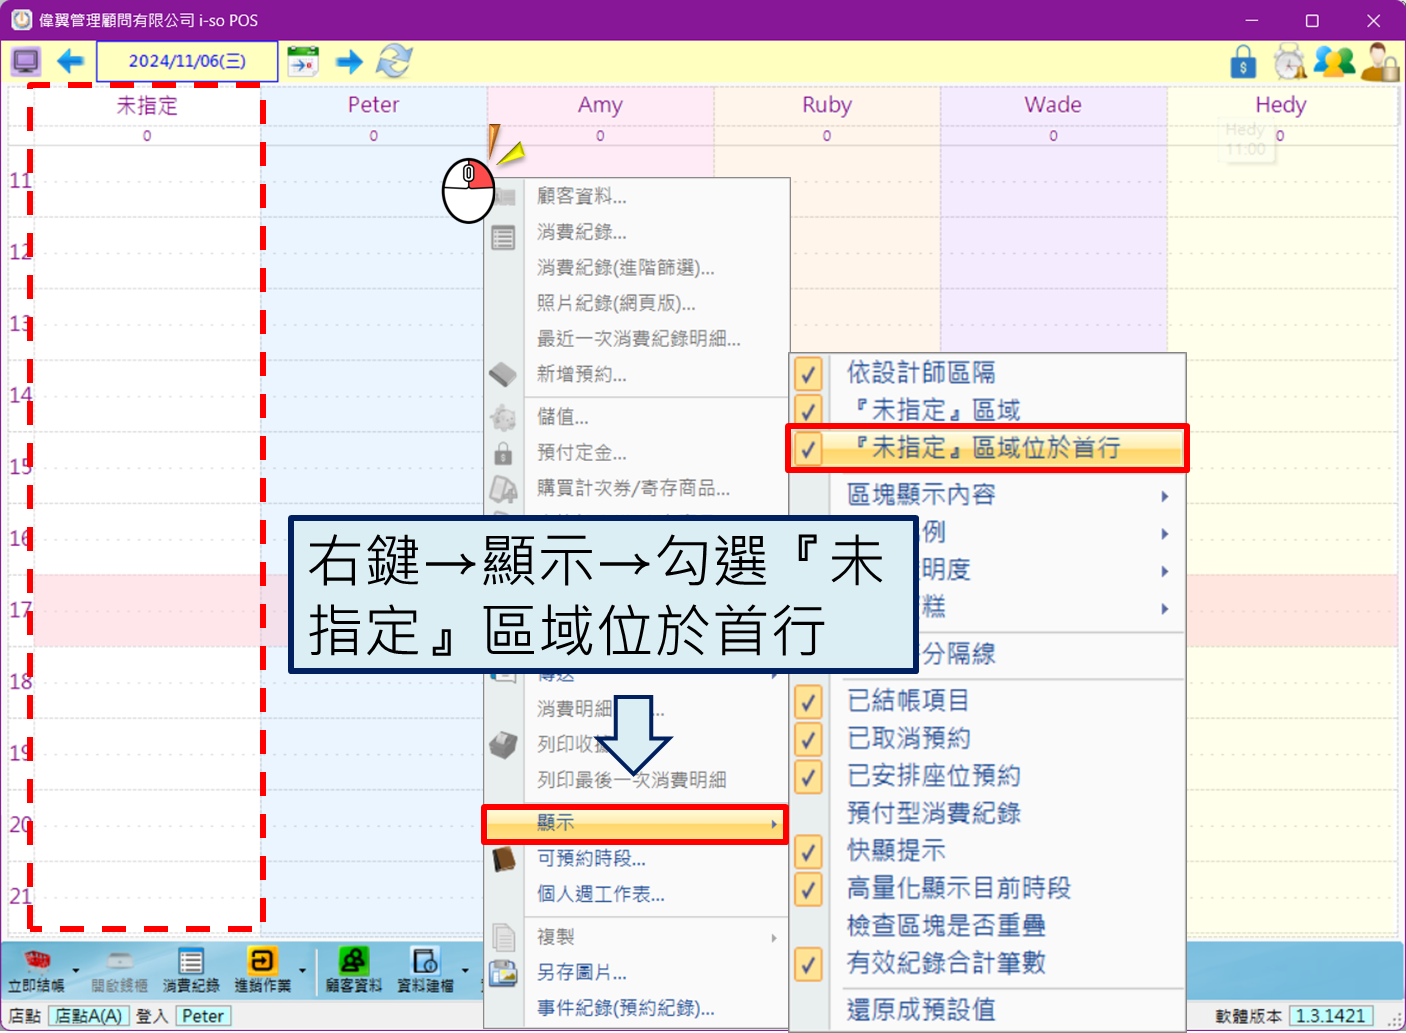Uncheck 已結帳項目 option
The height and width of the screenshot is (1033, 1406).
808,701
